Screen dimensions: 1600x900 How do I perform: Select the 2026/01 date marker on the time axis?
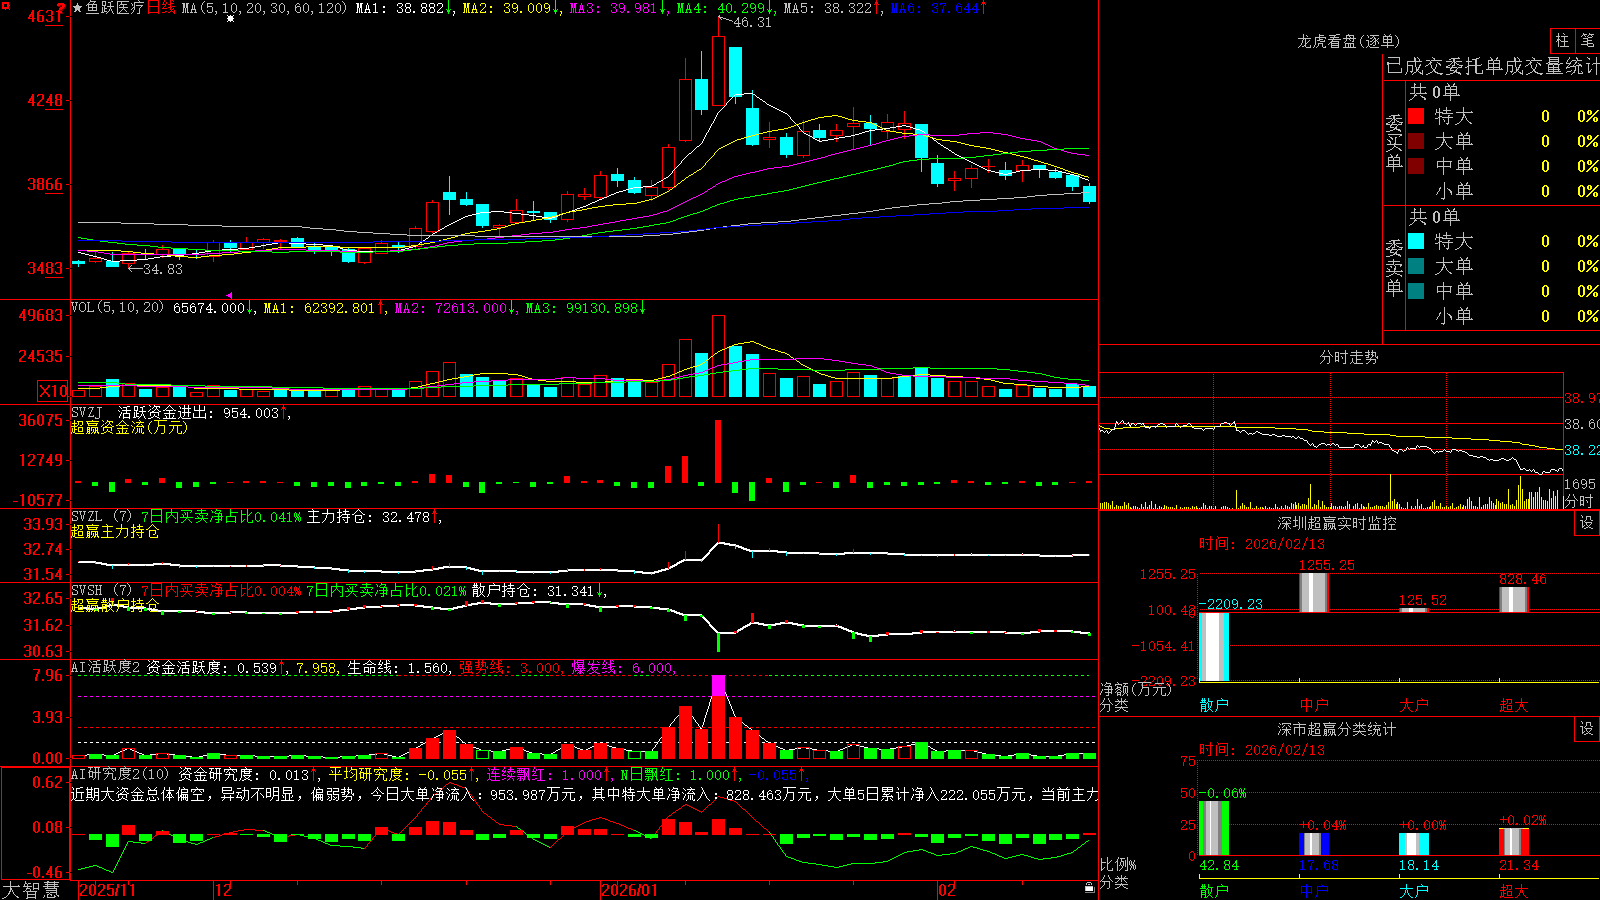pyautogui.click(x=630, y=890)
